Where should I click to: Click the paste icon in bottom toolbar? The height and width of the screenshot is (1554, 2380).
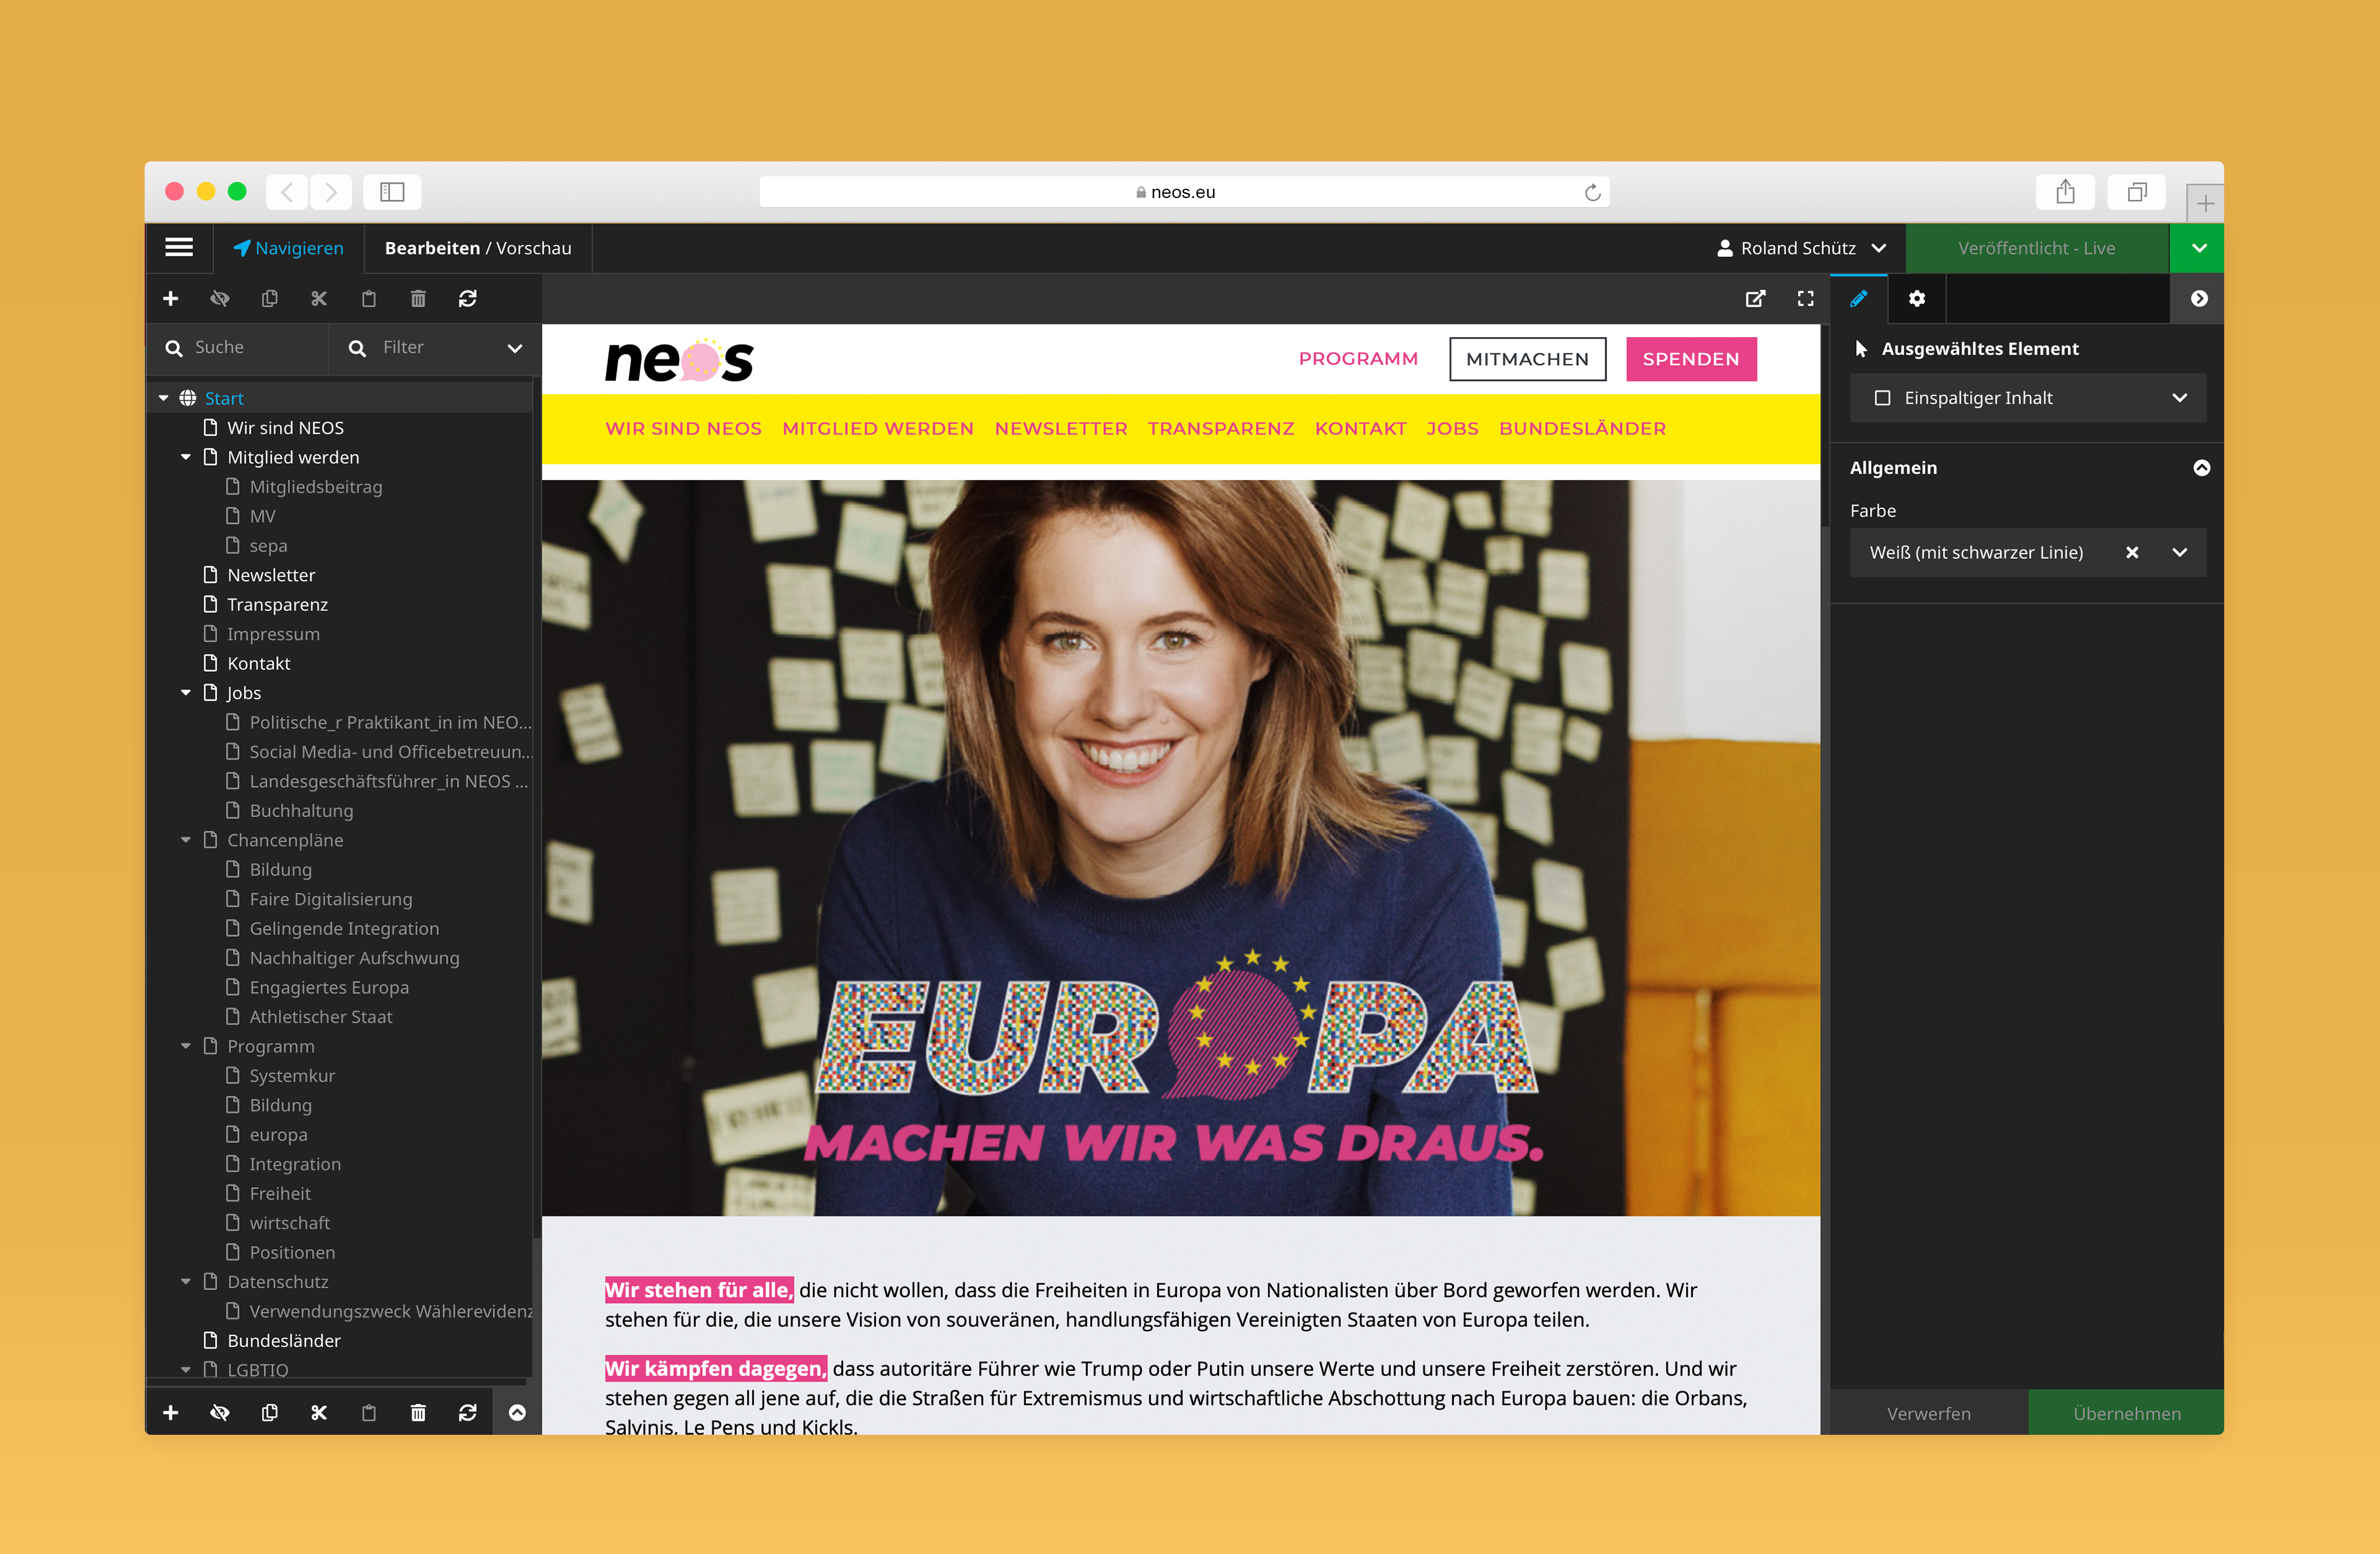[369, 1412]
